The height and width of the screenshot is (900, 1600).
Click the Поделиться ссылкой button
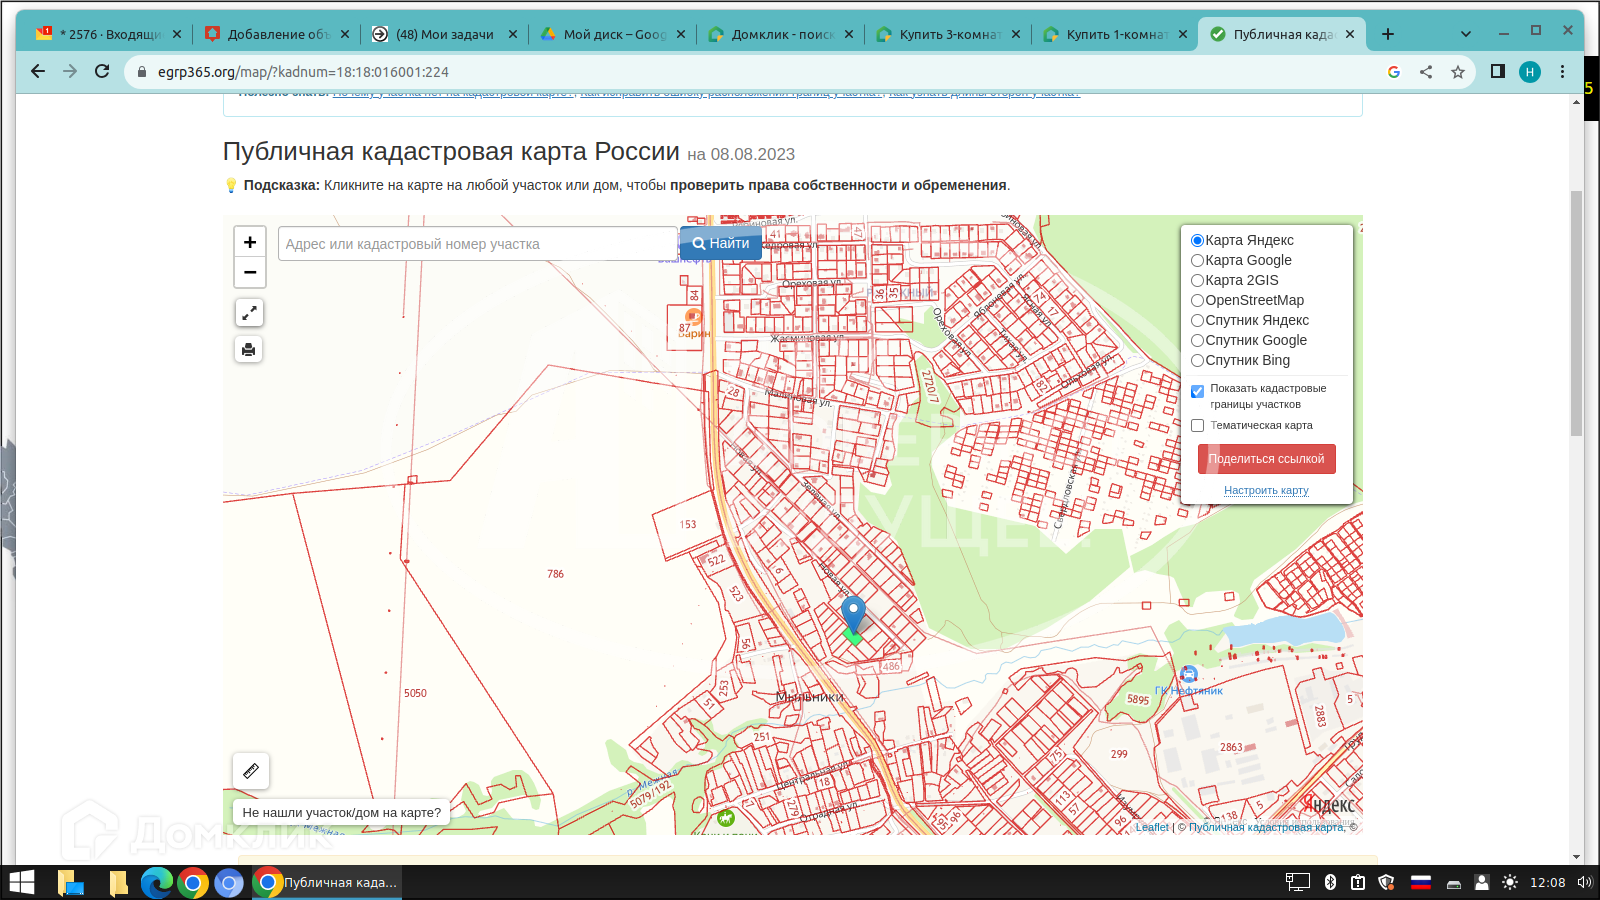tap(1266, 459)
